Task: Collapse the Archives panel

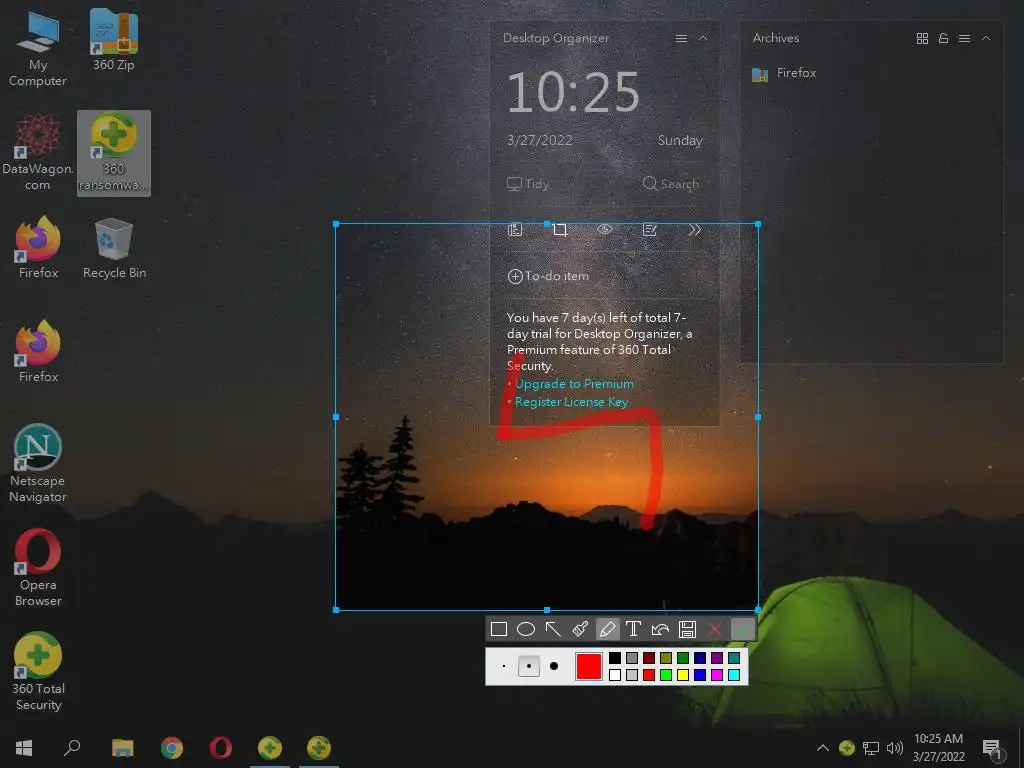Action: (x=985, y=39)
